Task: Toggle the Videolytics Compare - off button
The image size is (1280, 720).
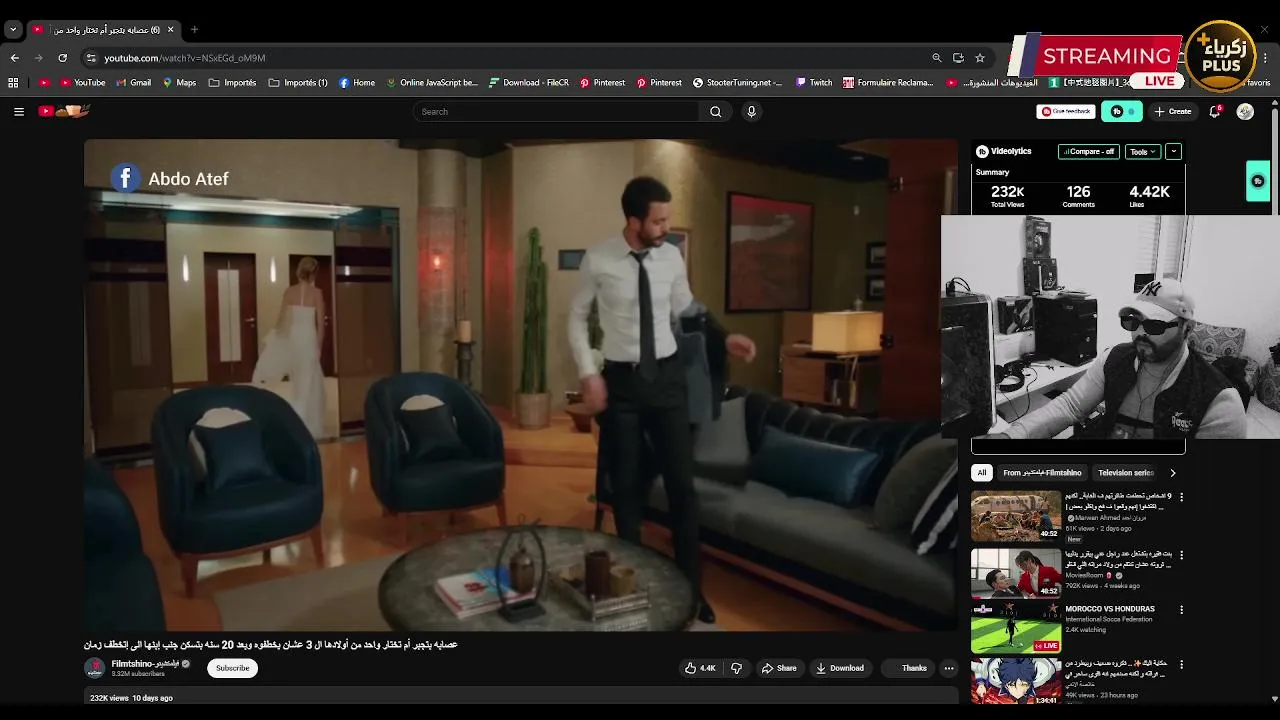Action: tap(1089, 152)
